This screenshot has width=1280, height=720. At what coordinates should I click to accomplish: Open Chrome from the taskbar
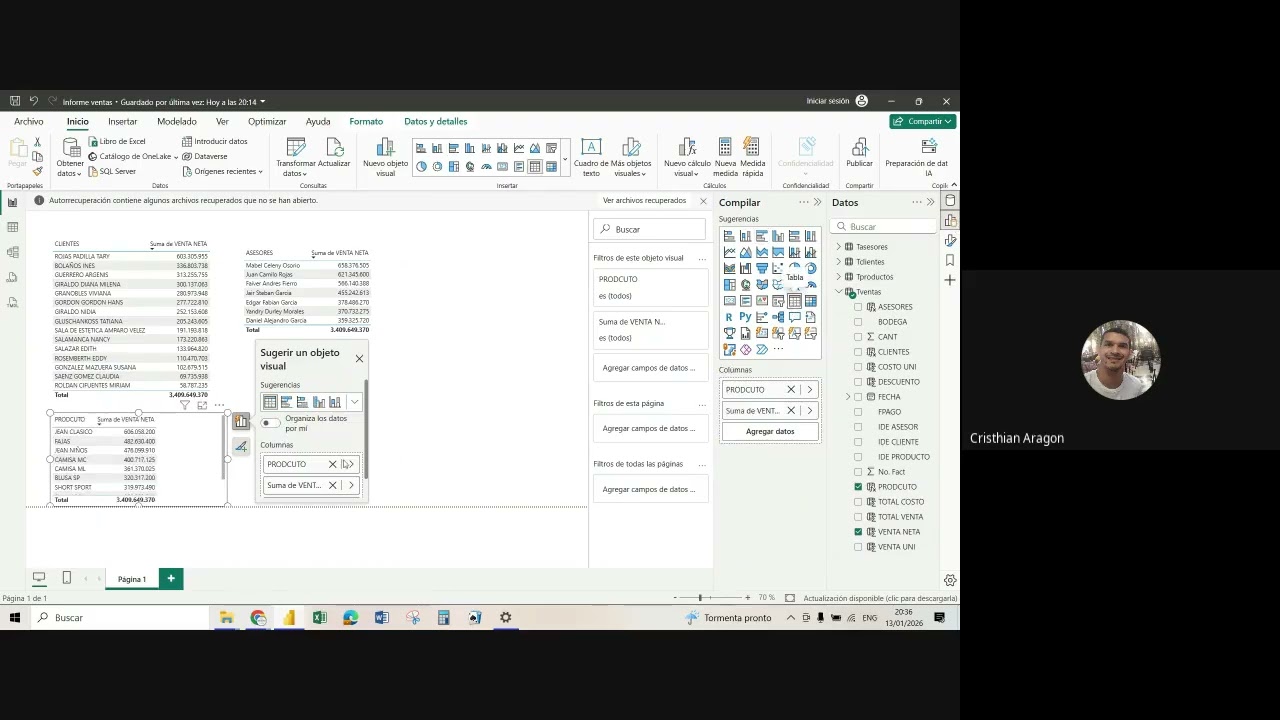tap(258, 618)
